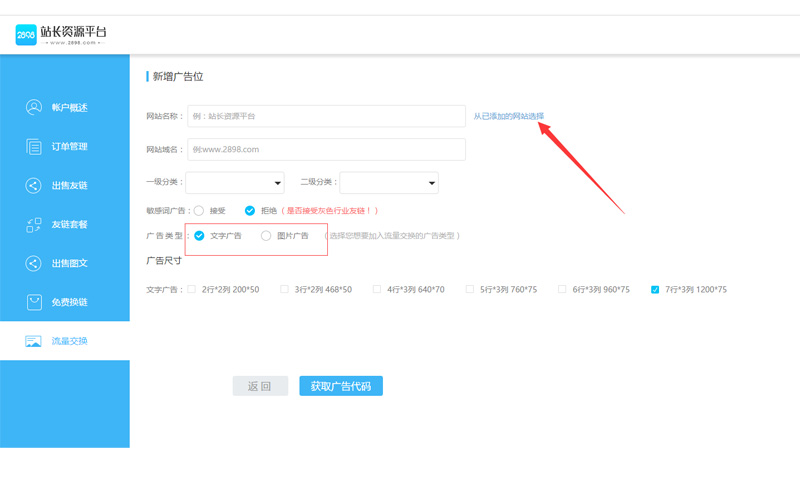Click the 出售图文 share icon

[34, 264]
